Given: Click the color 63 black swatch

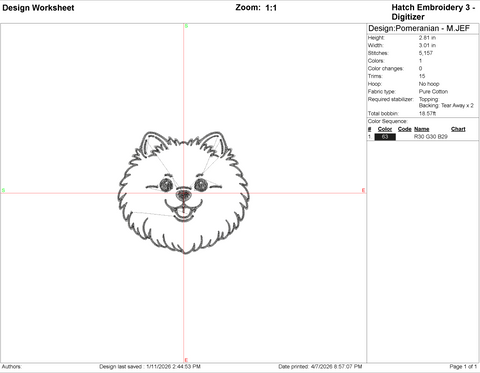Looking at the screenshot, I should tap(385, 137).
